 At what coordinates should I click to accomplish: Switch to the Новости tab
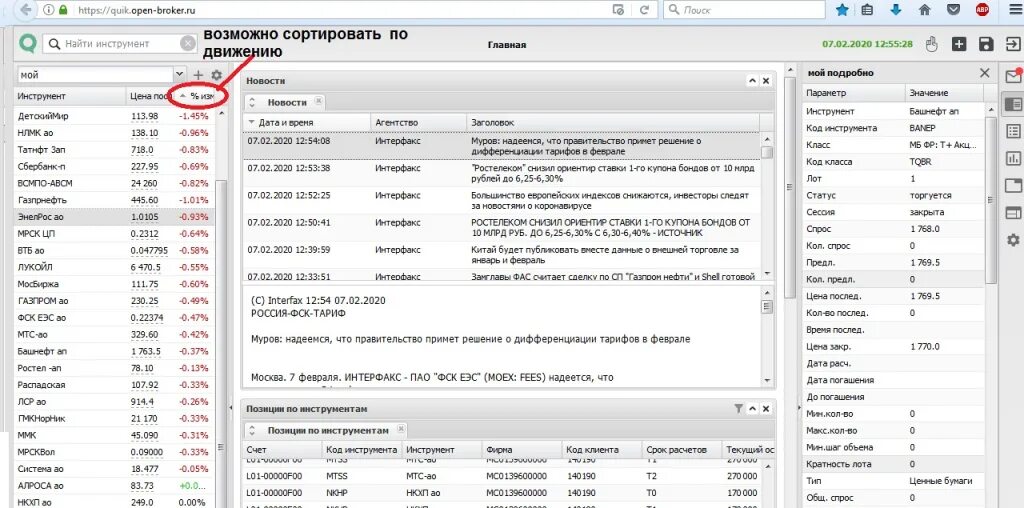pyautogui.click(x=287, y=103)
